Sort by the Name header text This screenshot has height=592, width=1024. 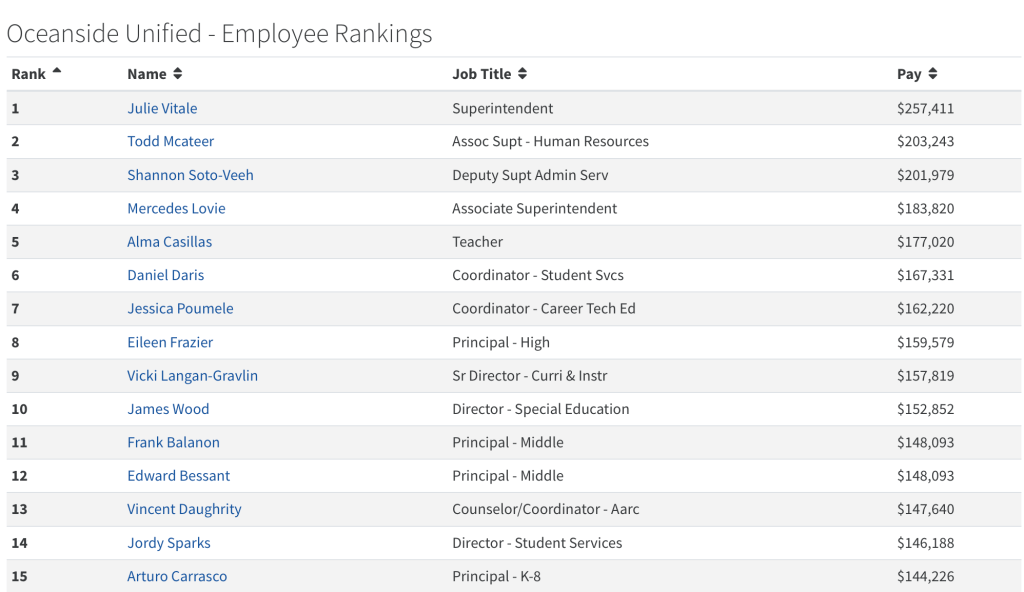pos(147,74)
